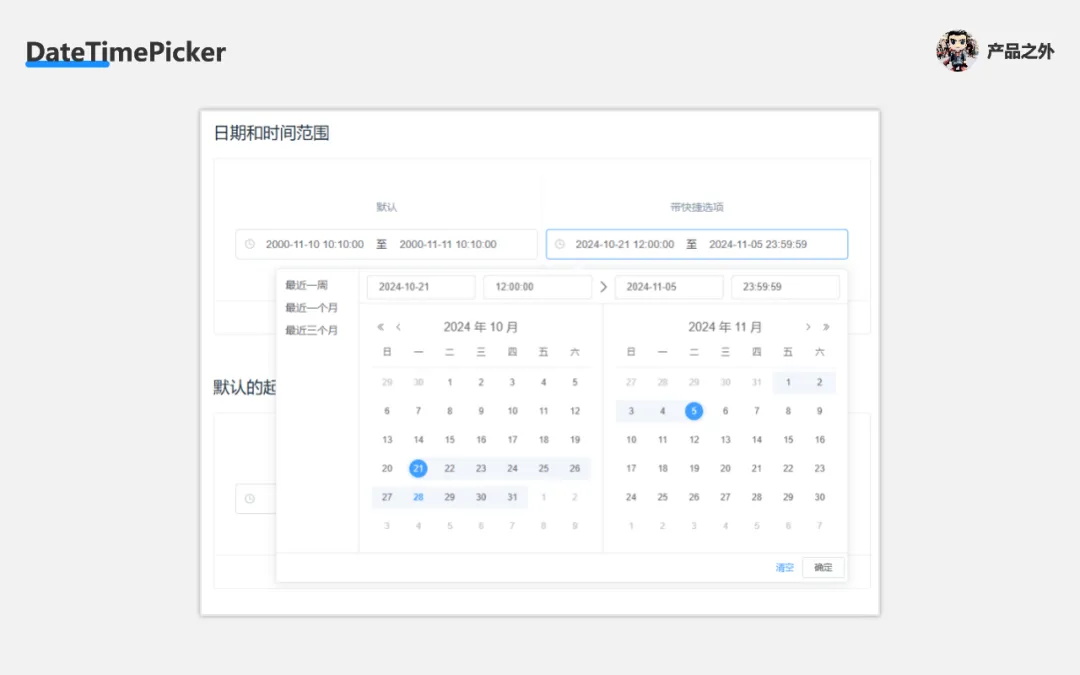1080x675 pixels.
Task: Confirm selection with 确定 button
Action: 823,568
